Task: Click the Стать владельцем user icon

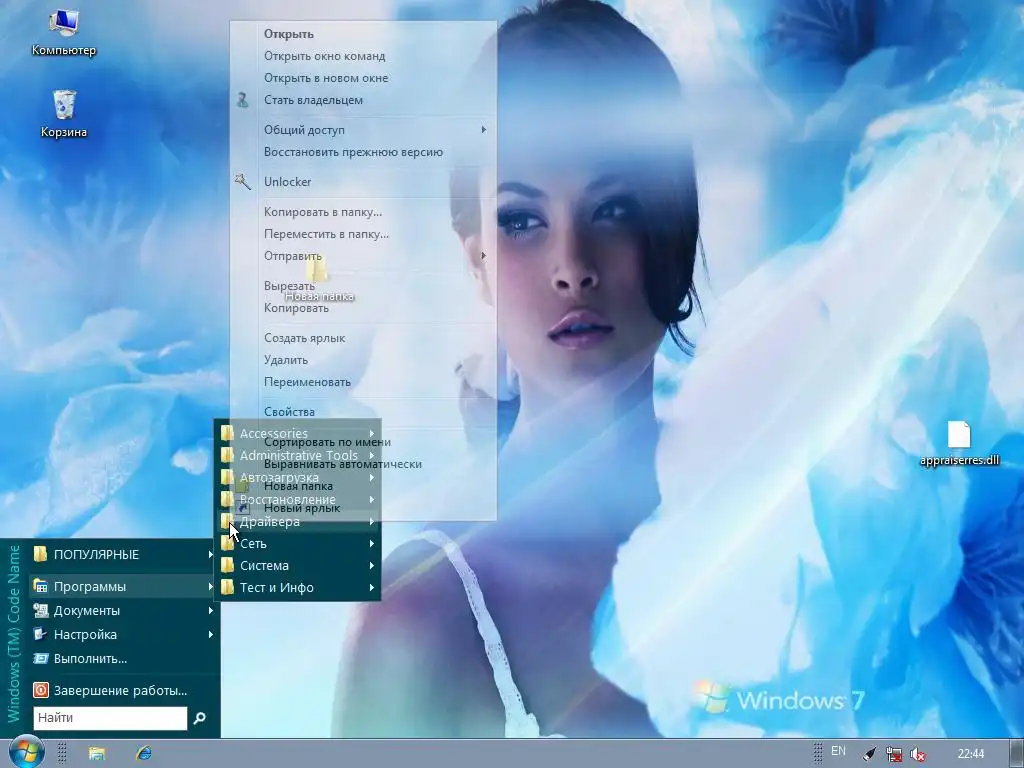Action: (242, 100)
